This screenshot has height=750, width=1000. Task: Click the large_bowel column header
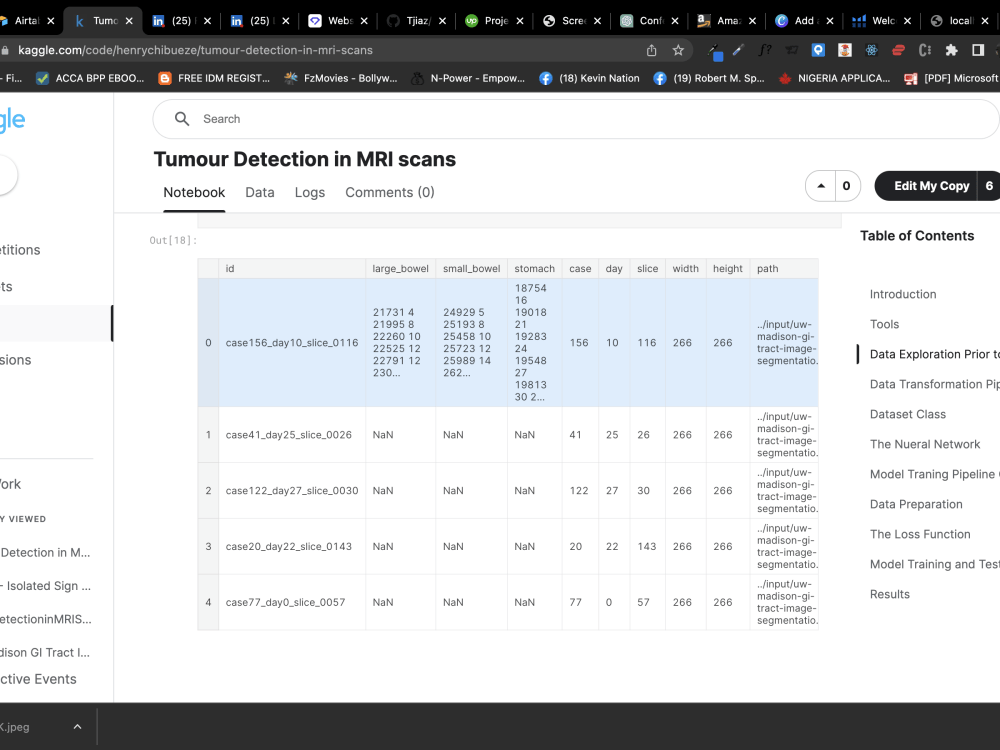[x=401, y=268]
